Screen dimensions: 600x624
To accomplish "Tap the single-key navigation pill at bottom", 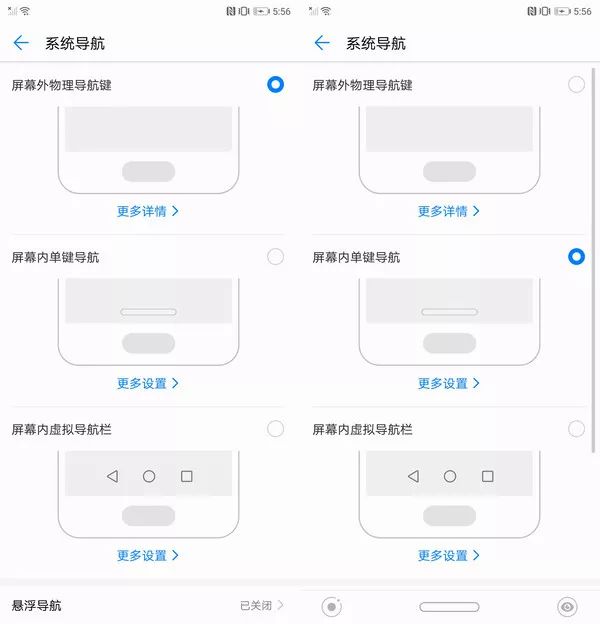I will point(449,607).
